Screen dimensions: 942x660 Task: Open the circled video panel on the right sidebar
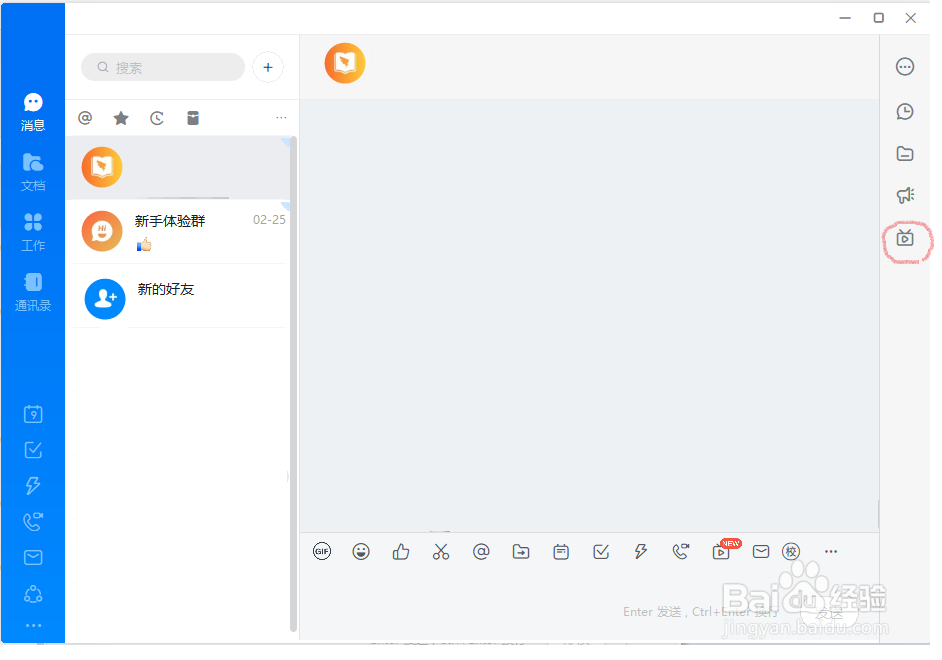tap(905, 240)
